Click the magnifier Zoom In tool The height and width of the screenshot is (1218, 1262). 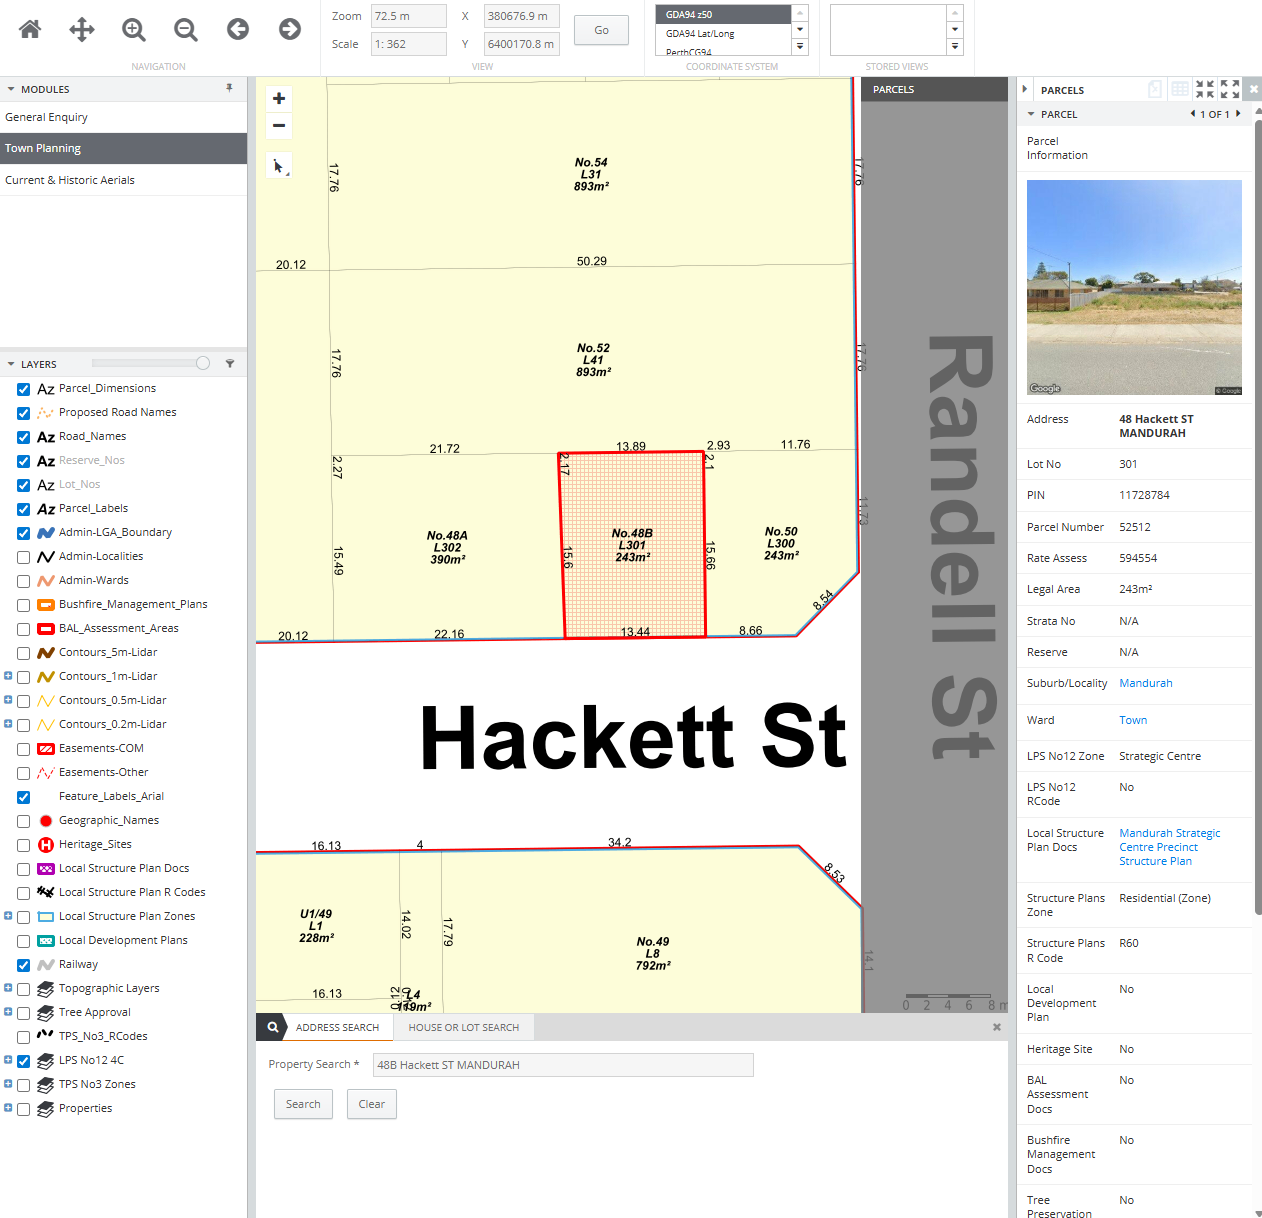[134, 29]
